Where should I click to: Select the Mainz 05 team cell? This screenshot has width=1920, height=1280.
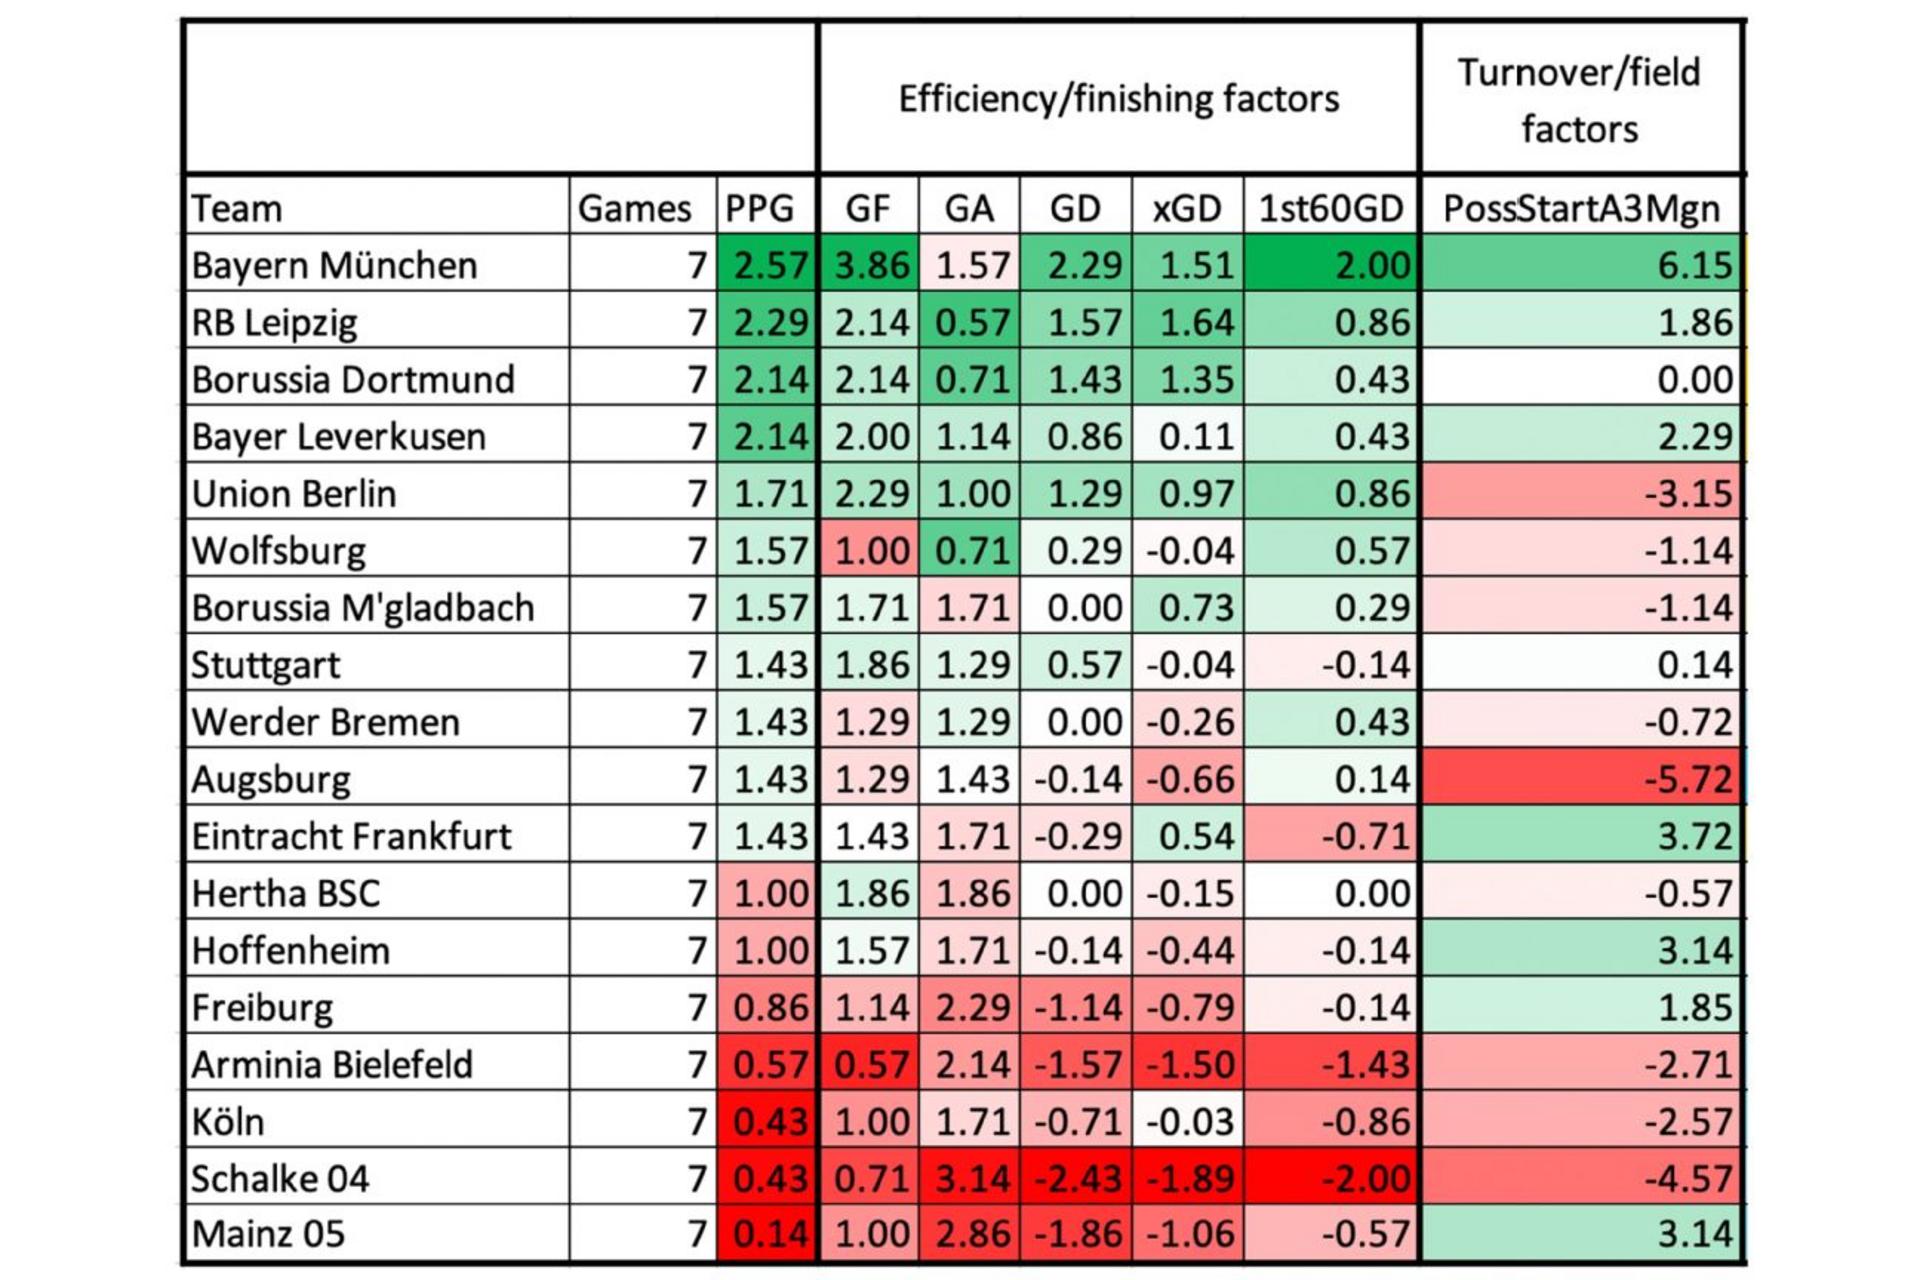click(x=268, y=1234)
